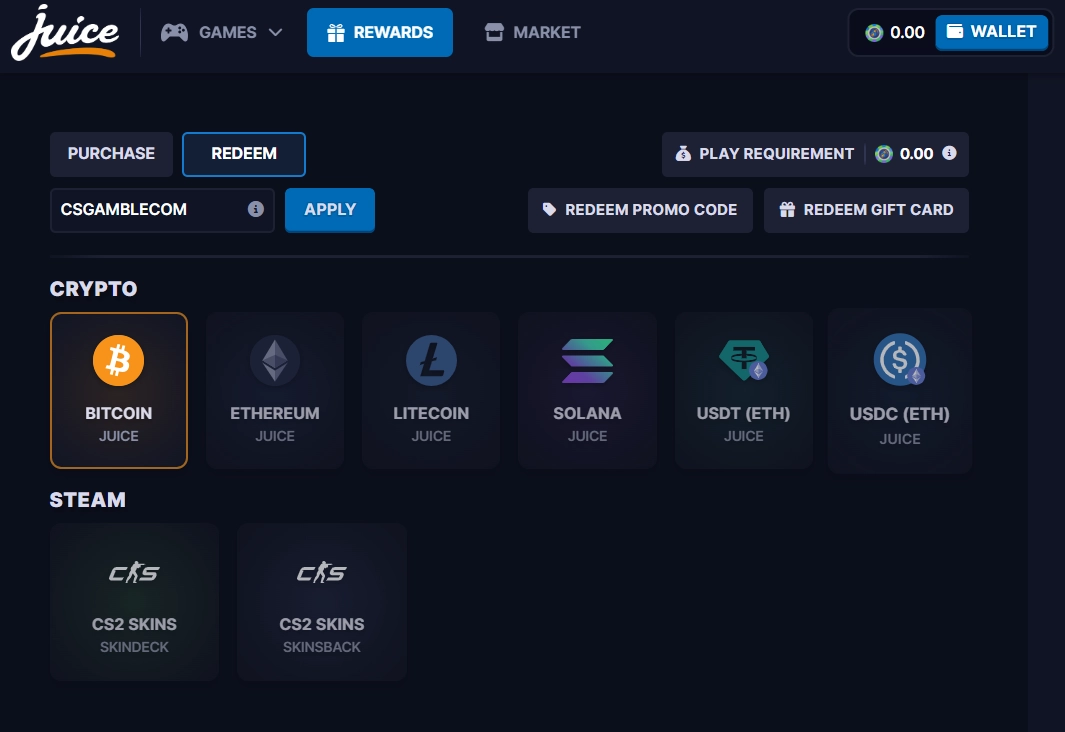Choose USDT (ETH) as the crypto

(743, 390)
